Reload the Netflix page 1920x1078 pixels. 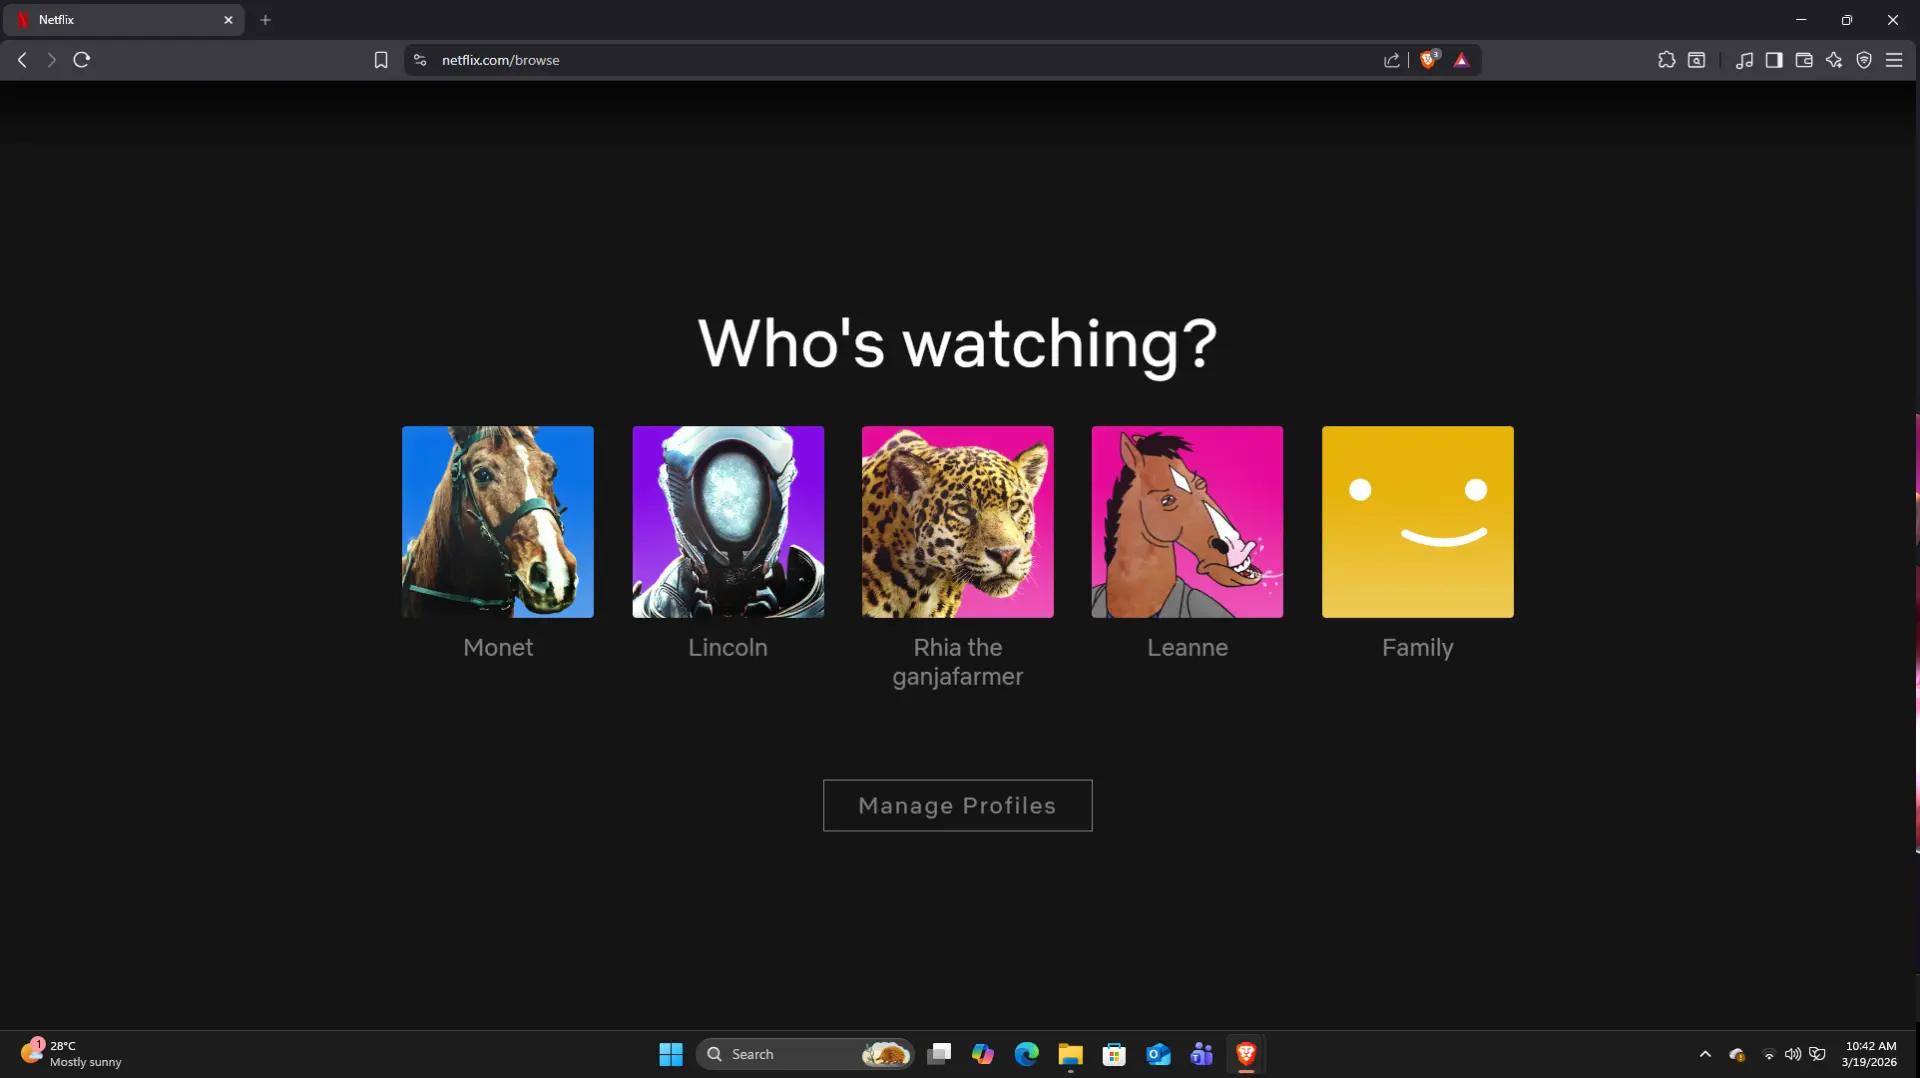[82, 60]
